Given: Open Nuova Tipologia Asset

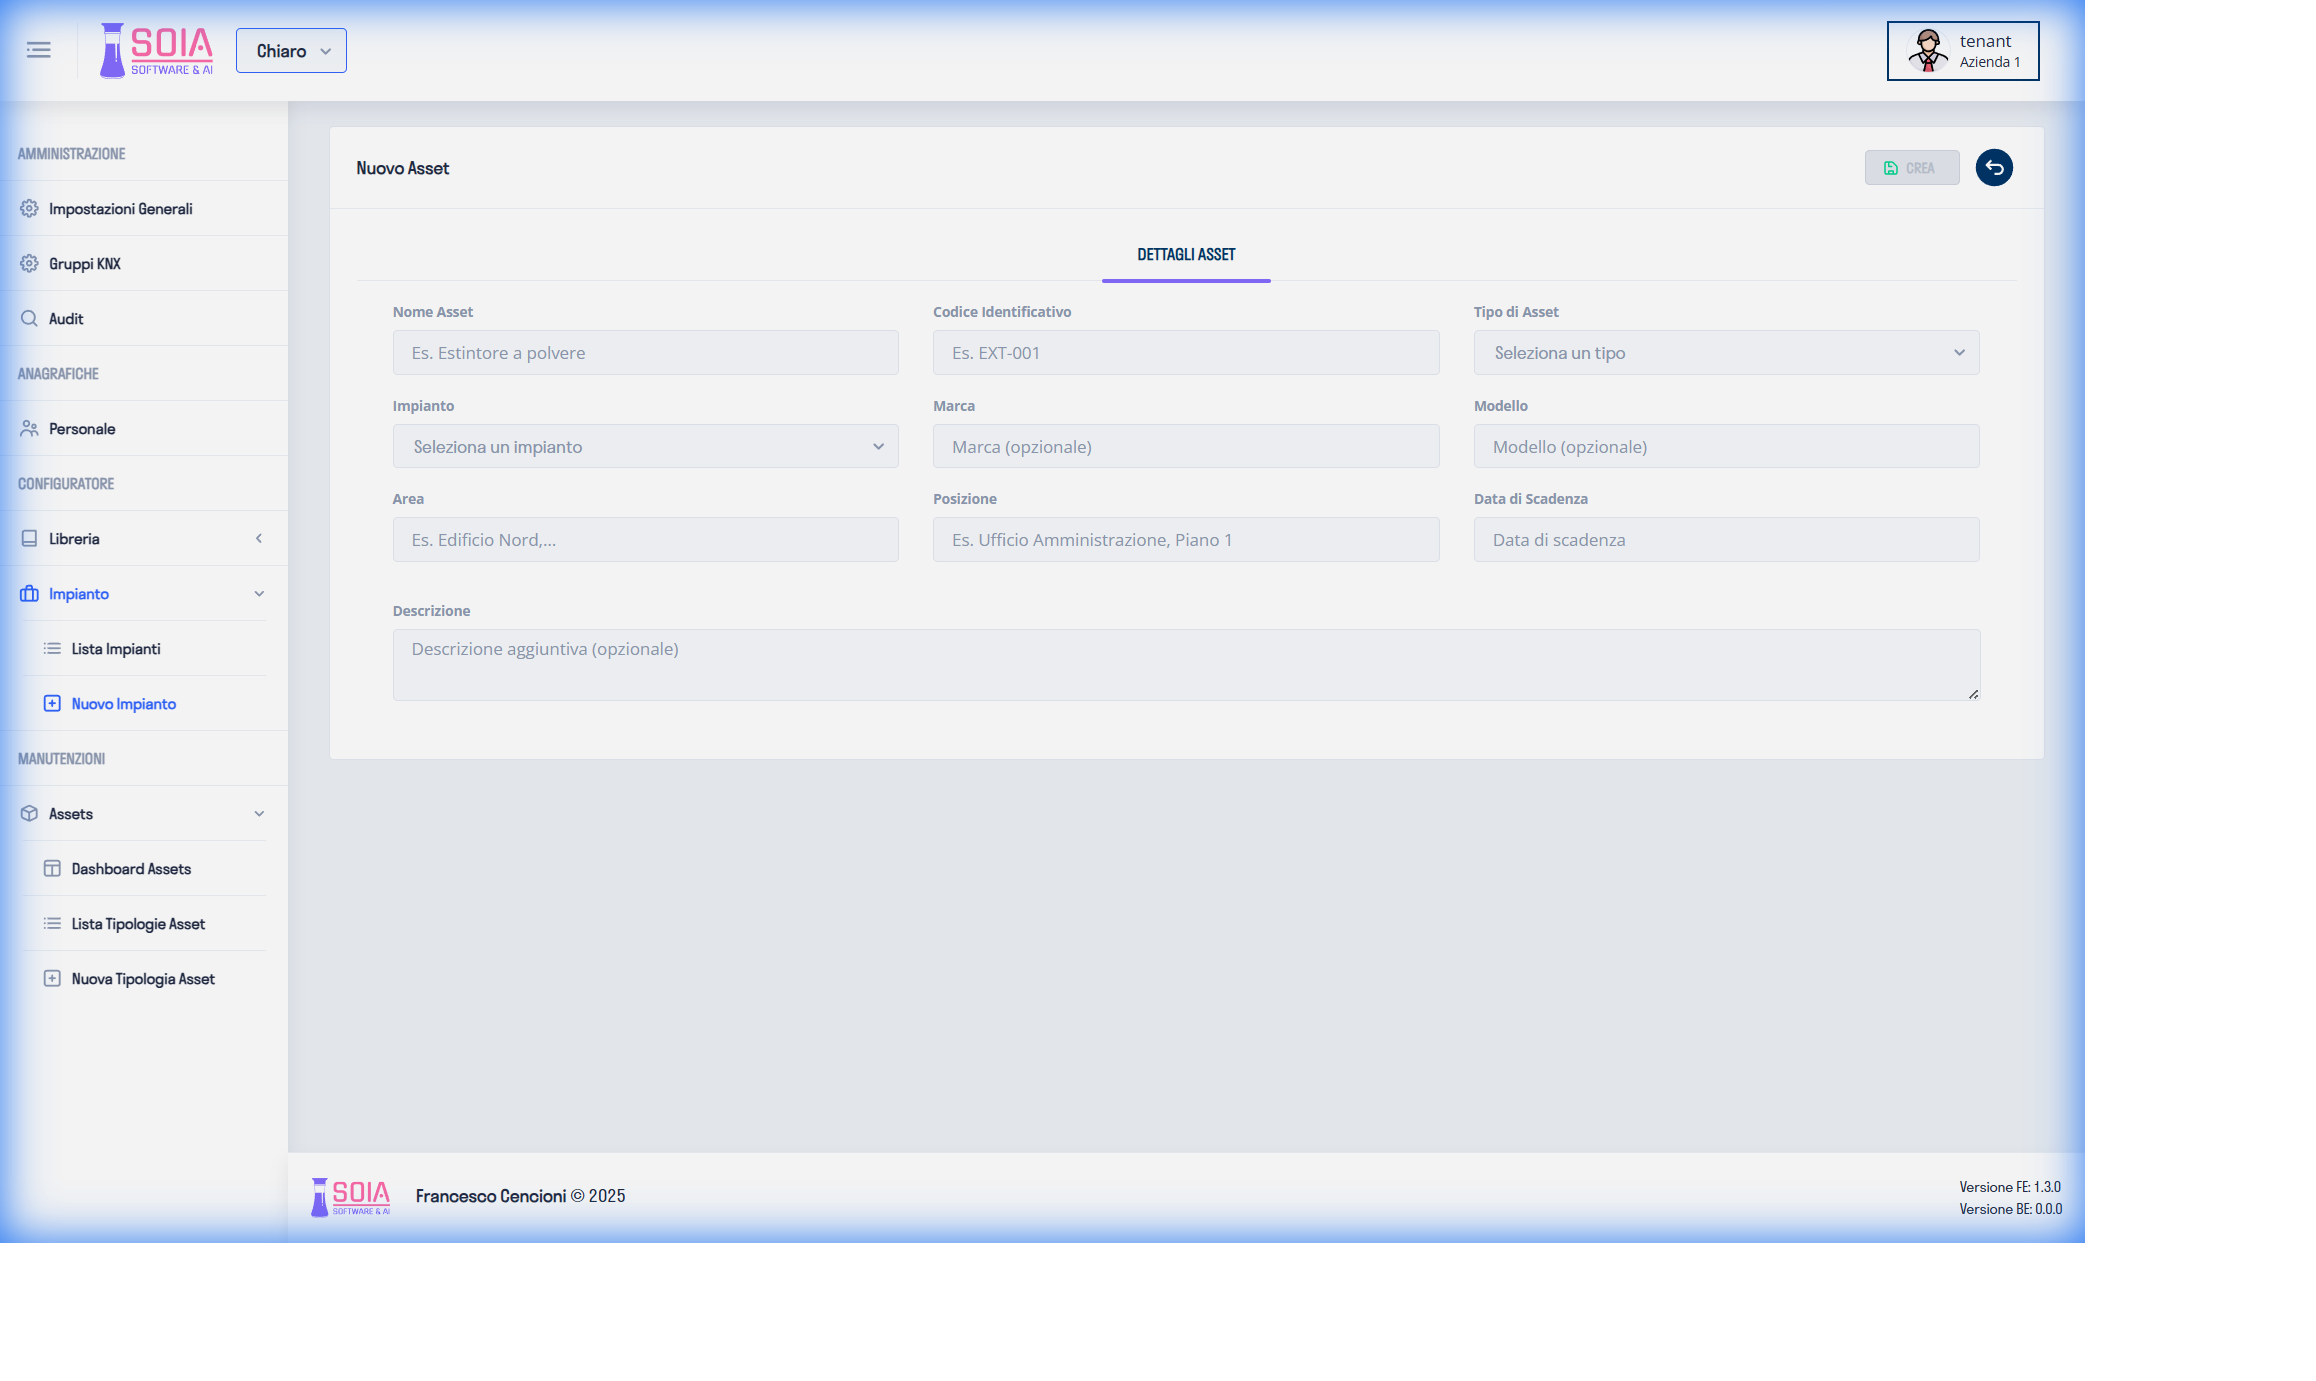Looking at the screenshot, I should coord(142,978).
